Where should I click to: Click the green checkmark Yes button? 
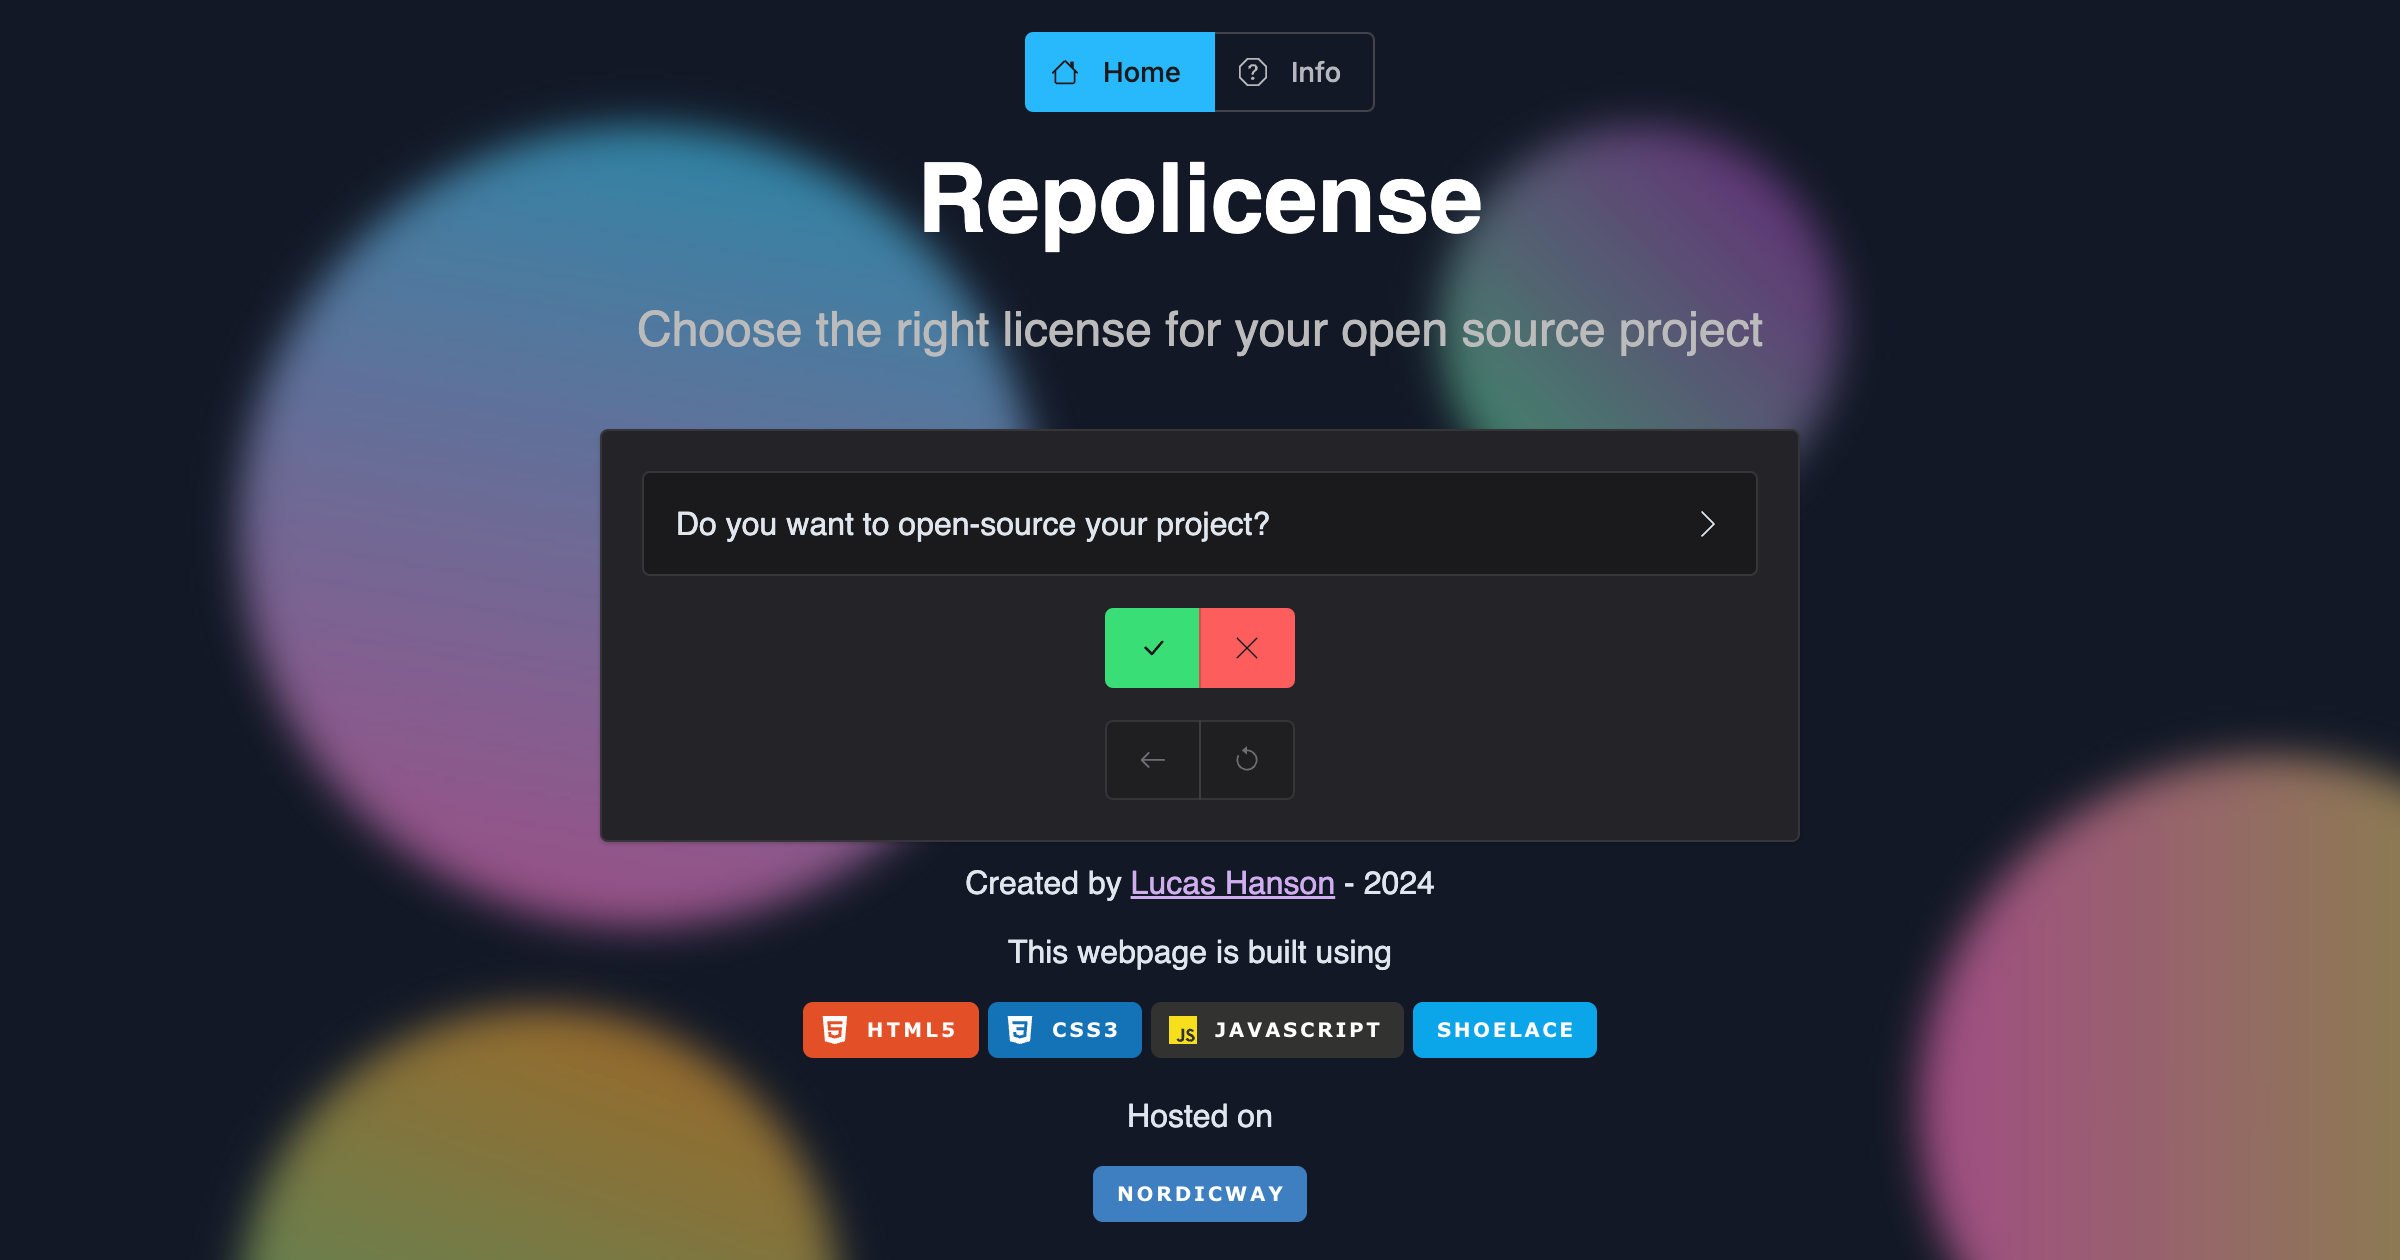pos(1152,648)
